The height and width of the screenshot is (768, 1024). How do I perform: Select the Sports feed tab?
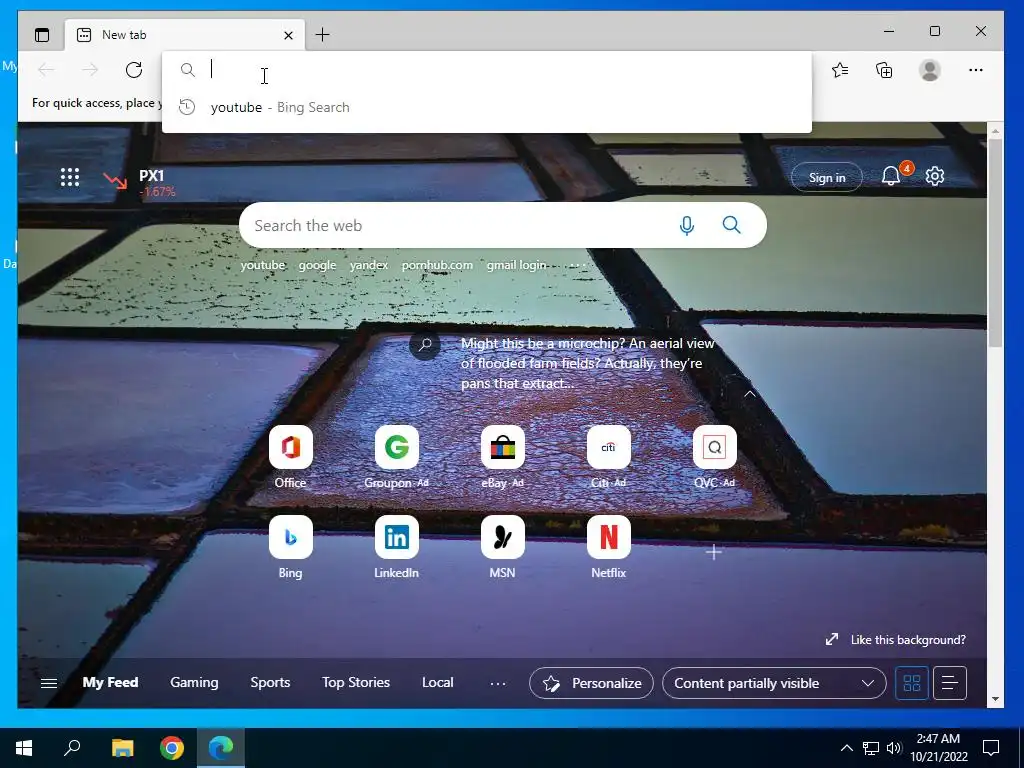coord(270,682)
